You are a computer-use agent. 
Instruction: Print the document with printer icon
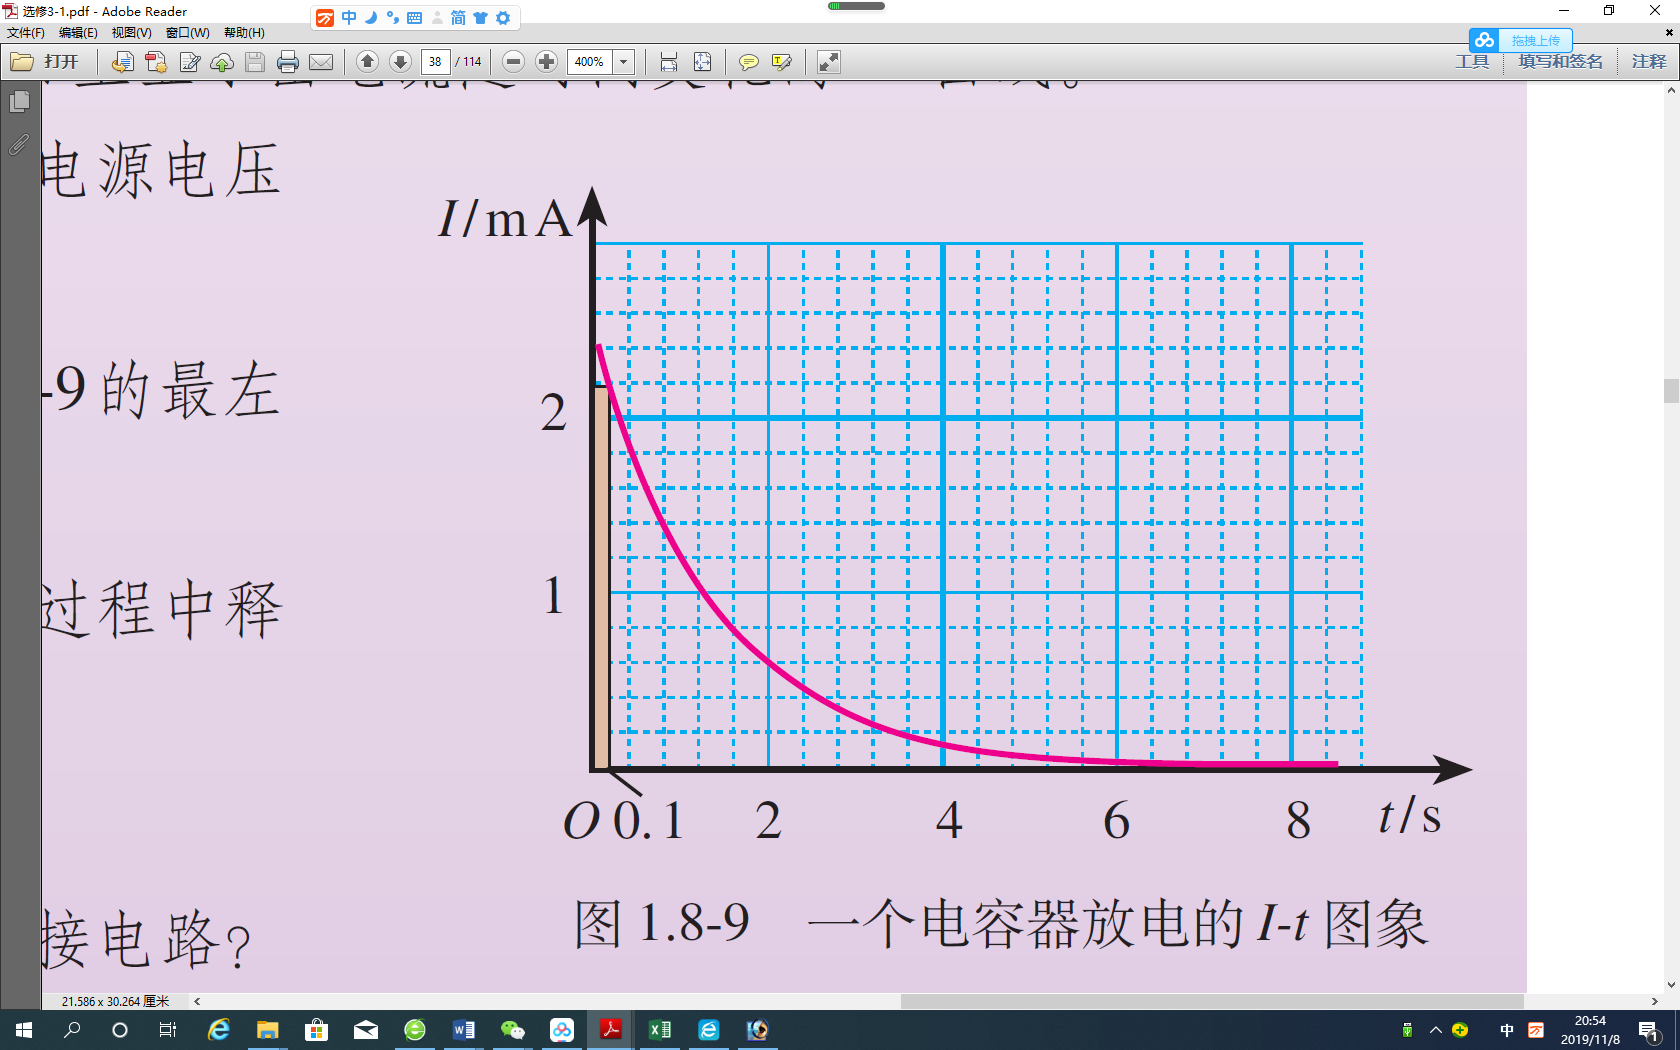click(288, 62)
